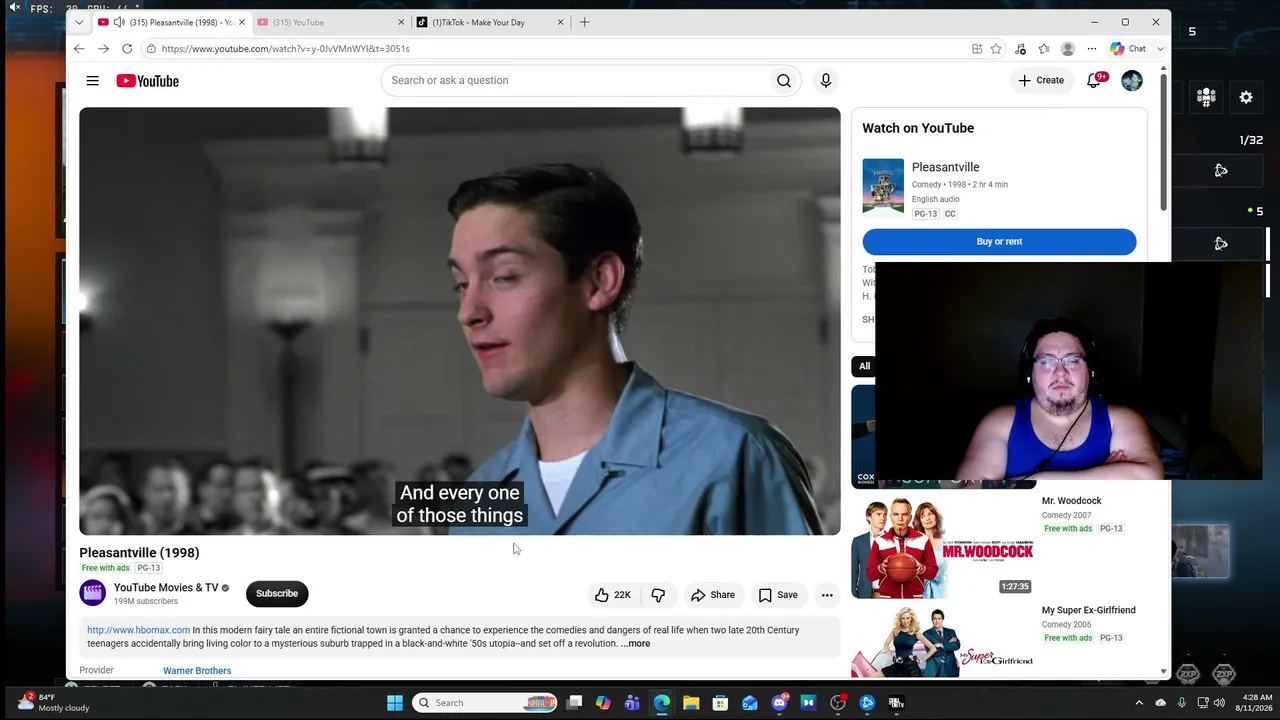Screen dimensions: 1280x720
Task: Open My Super Ex-Girlfriend thumbnail
Action: 942,640
